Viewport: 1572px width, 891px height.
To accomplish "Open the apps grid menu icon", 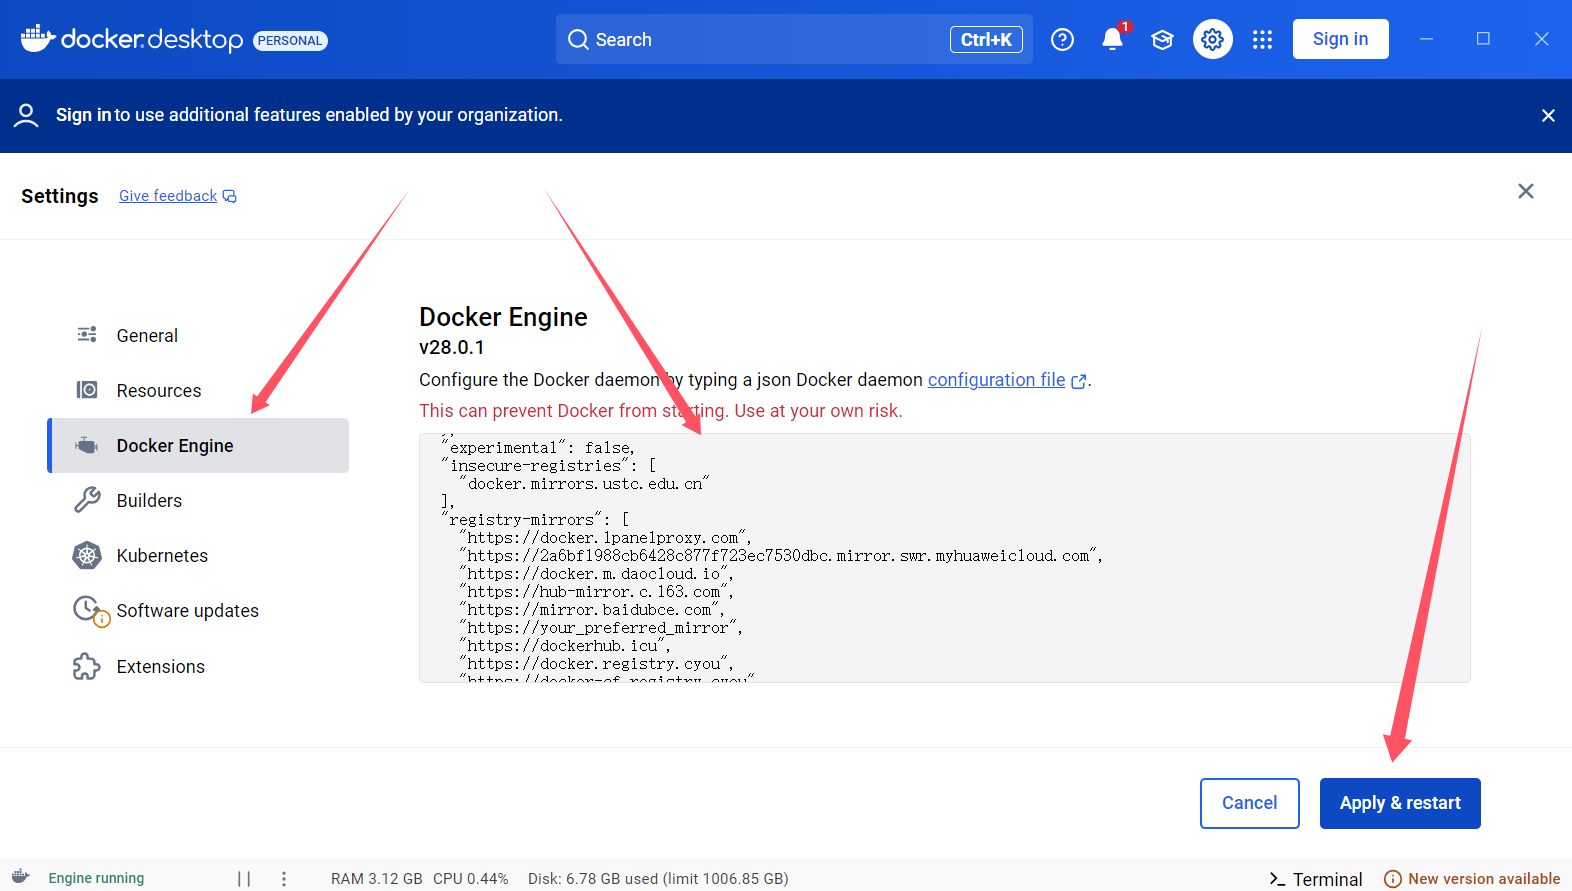I will click(1262, 40).
